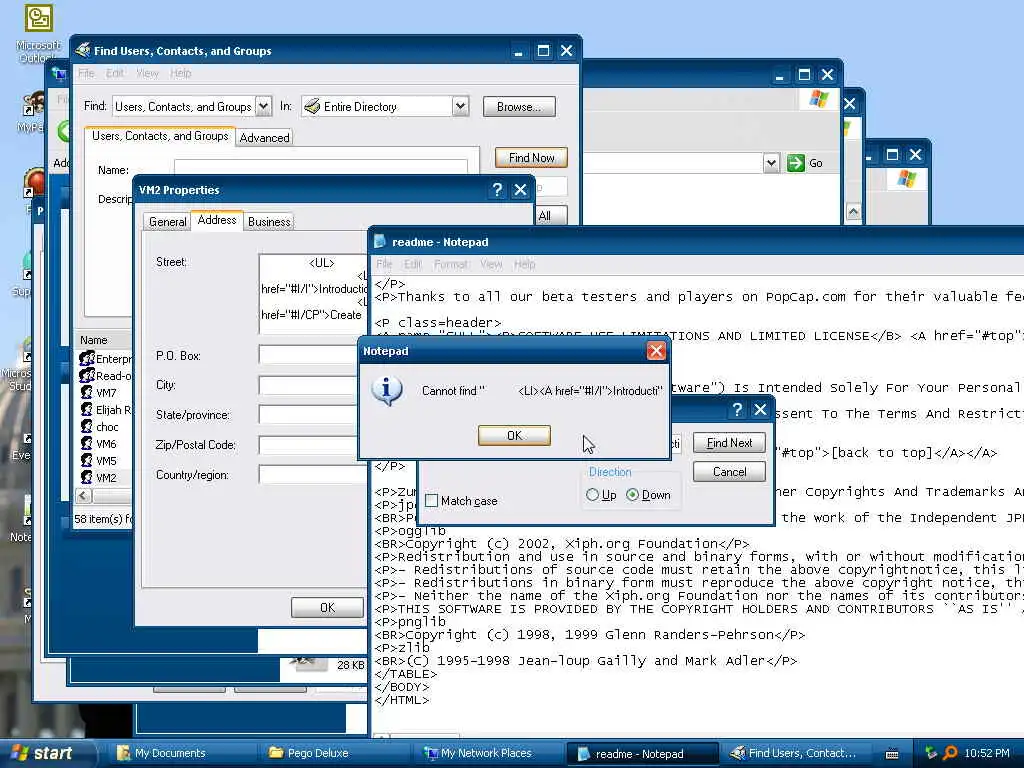Select the Enterprise group icon in results list

point(87,358)
